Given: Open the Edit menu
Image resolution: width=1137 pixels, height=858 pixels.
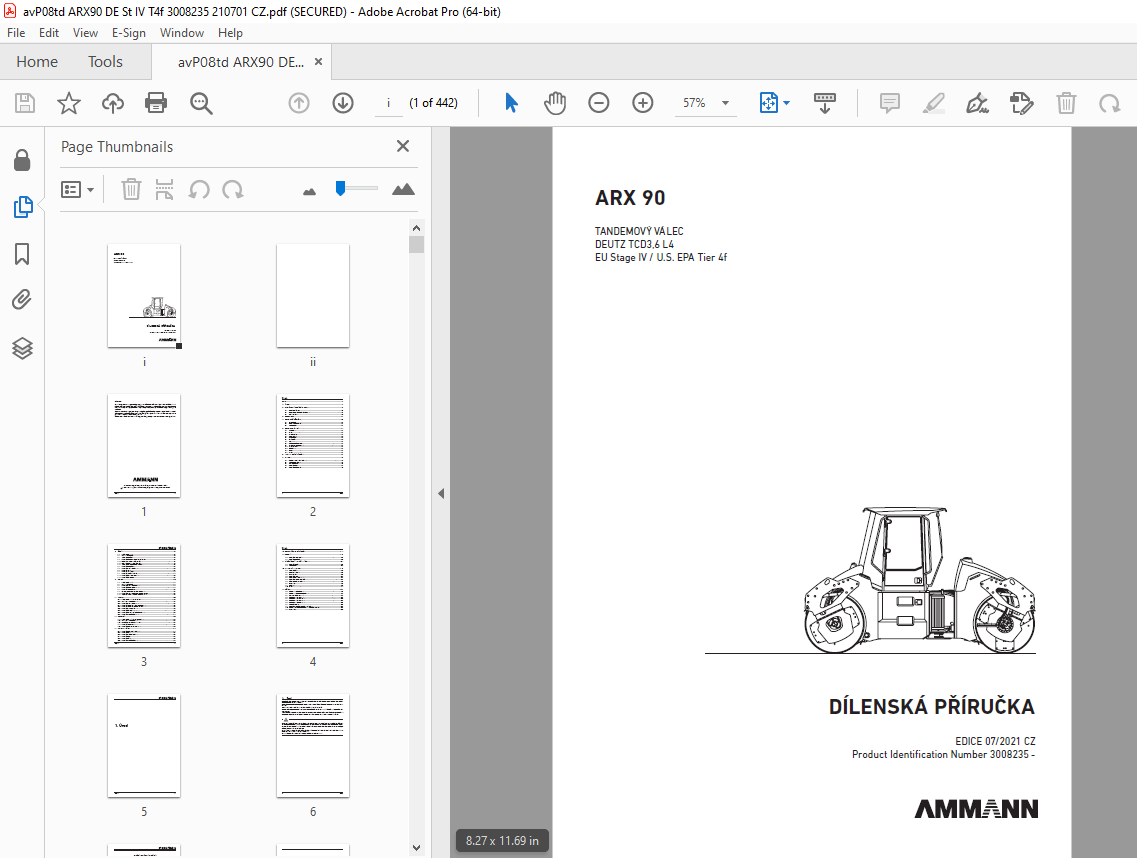Looking at the screenshot, I should tap(49, 33).
